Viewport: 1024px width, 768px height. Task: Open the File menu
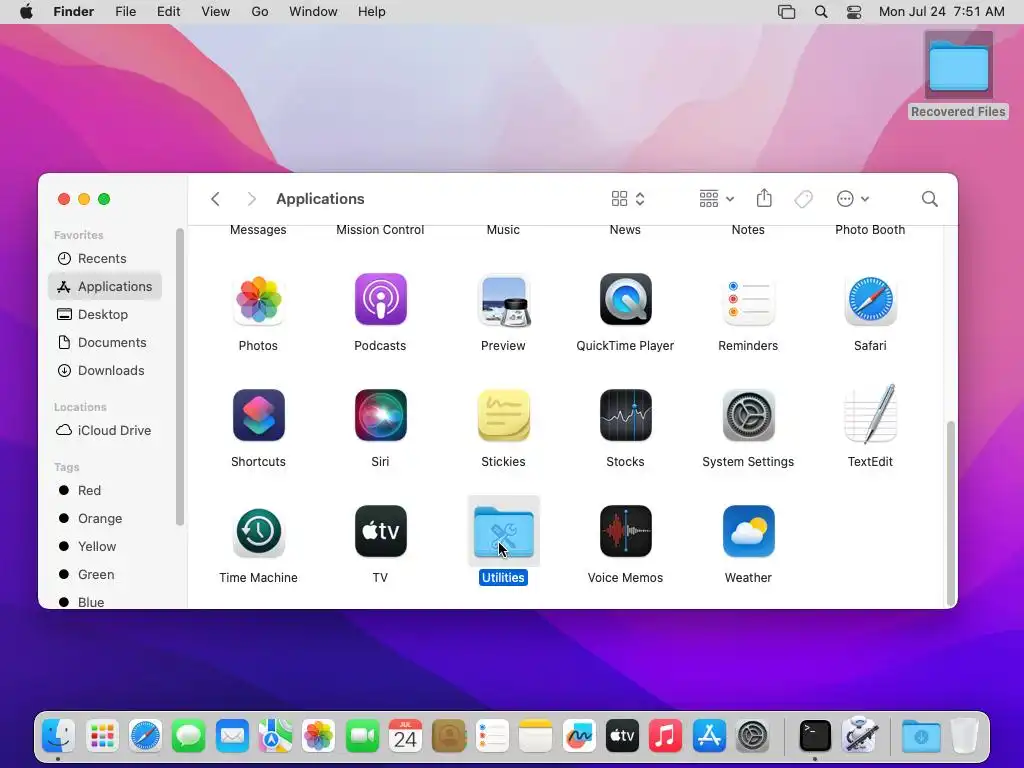(125, 12)
